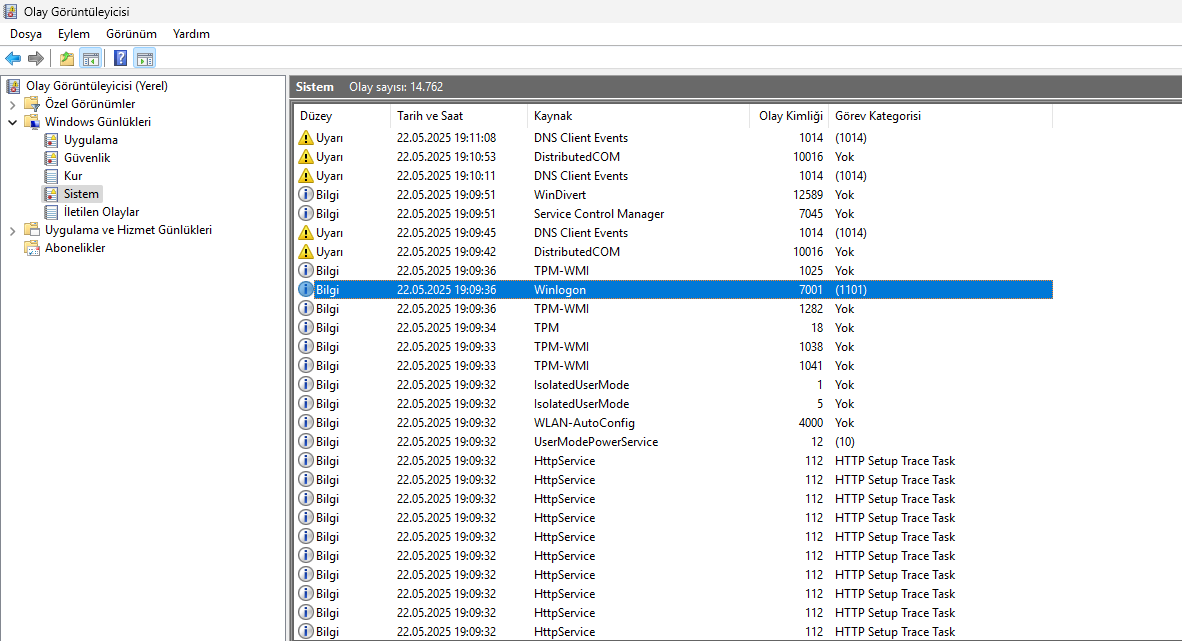Select IsolatedUserMode event with ID 1
The image size is (1182, 641).
[673, 385]
